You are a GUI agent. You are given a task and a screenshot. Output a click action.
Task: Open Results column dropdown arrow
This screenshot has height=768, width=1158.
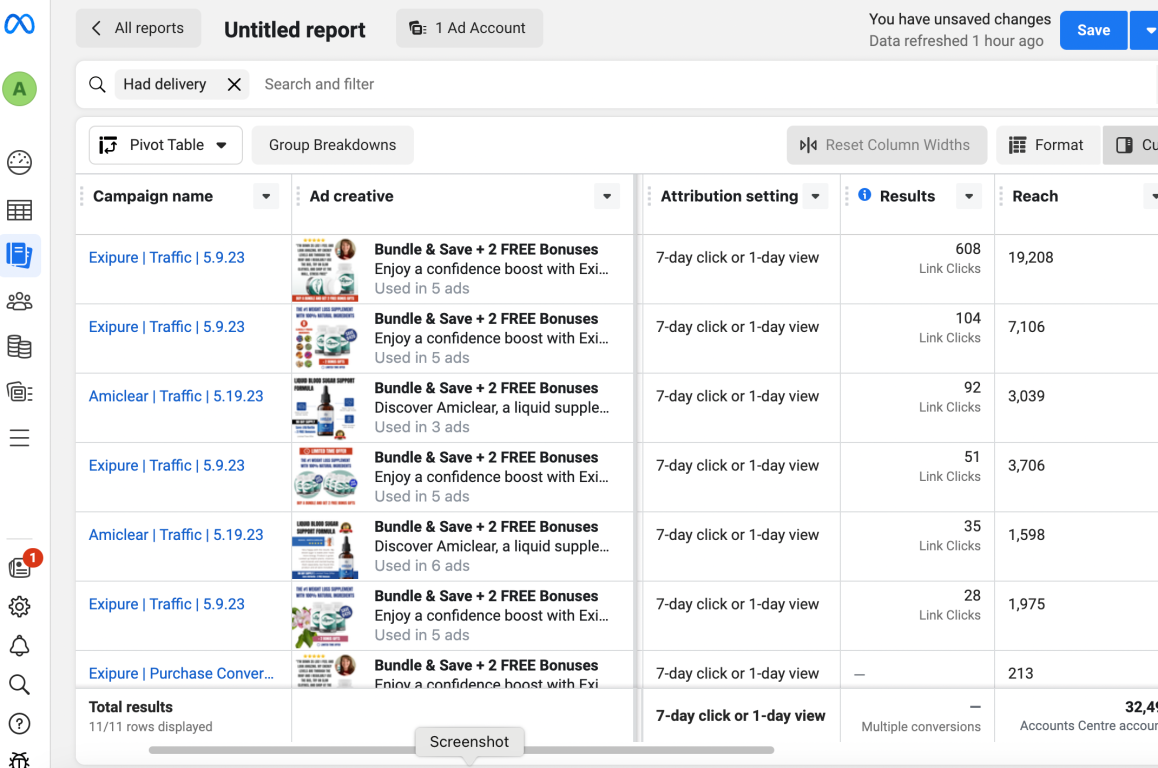[969, 196]
